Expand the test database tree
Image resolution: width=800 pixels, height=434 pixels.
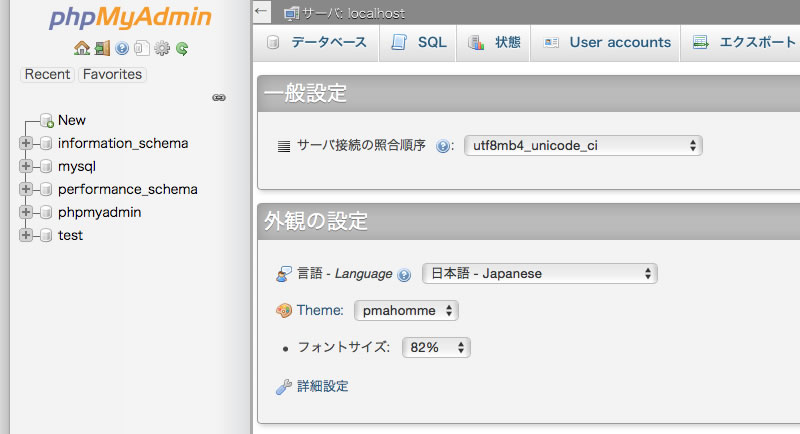pyautogui.click(x=26, y=235)
